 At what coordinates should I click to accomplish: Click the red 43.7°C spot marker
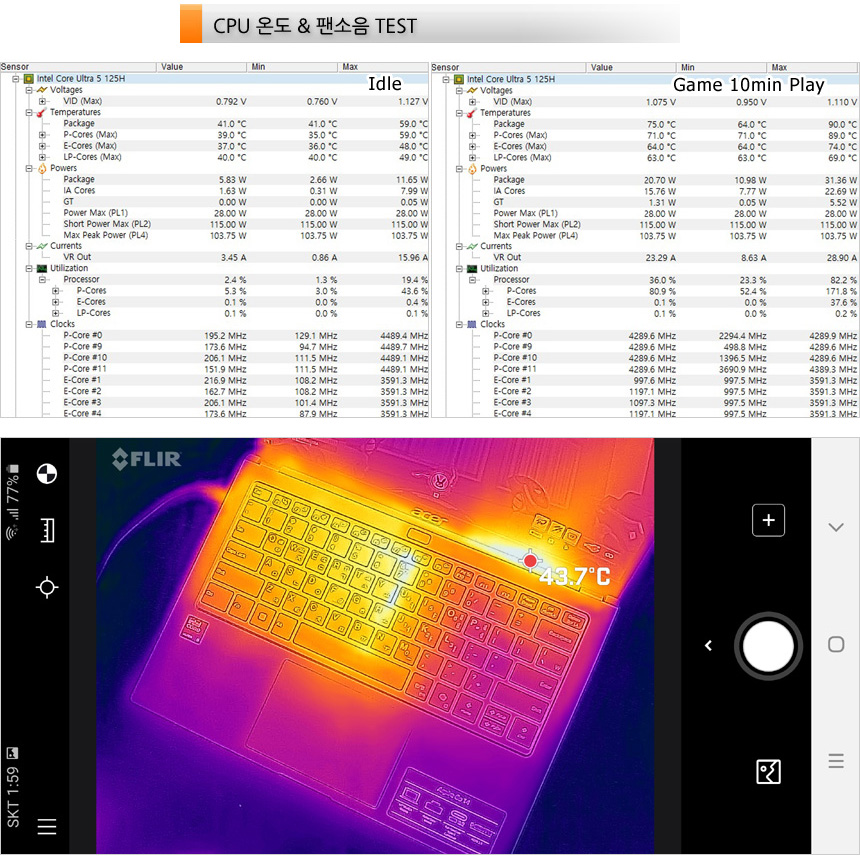(530, 562)
